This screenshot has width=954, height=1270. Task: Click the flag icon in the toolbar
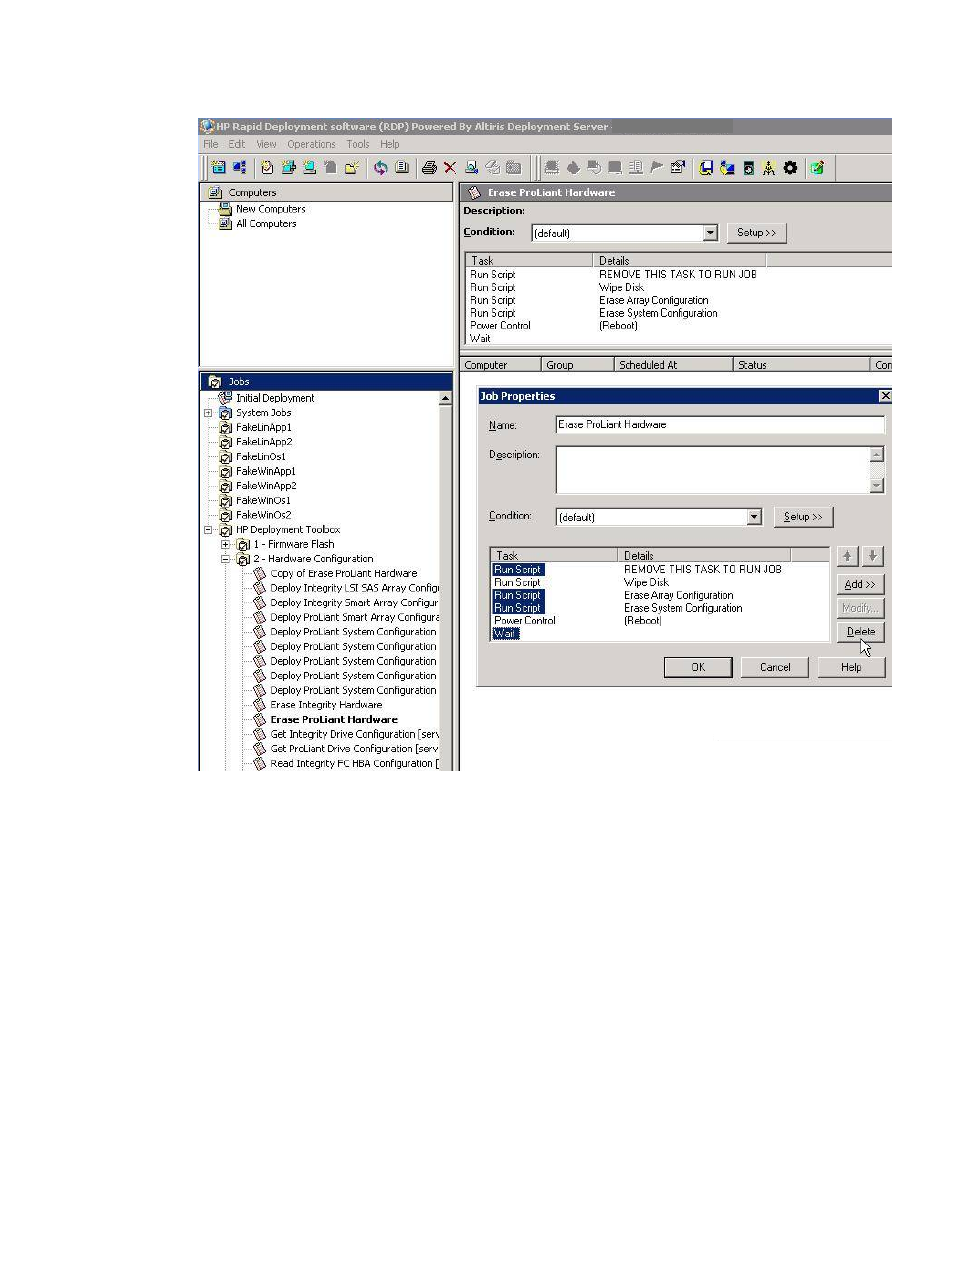pyautogui.click(x=656, y=168)
